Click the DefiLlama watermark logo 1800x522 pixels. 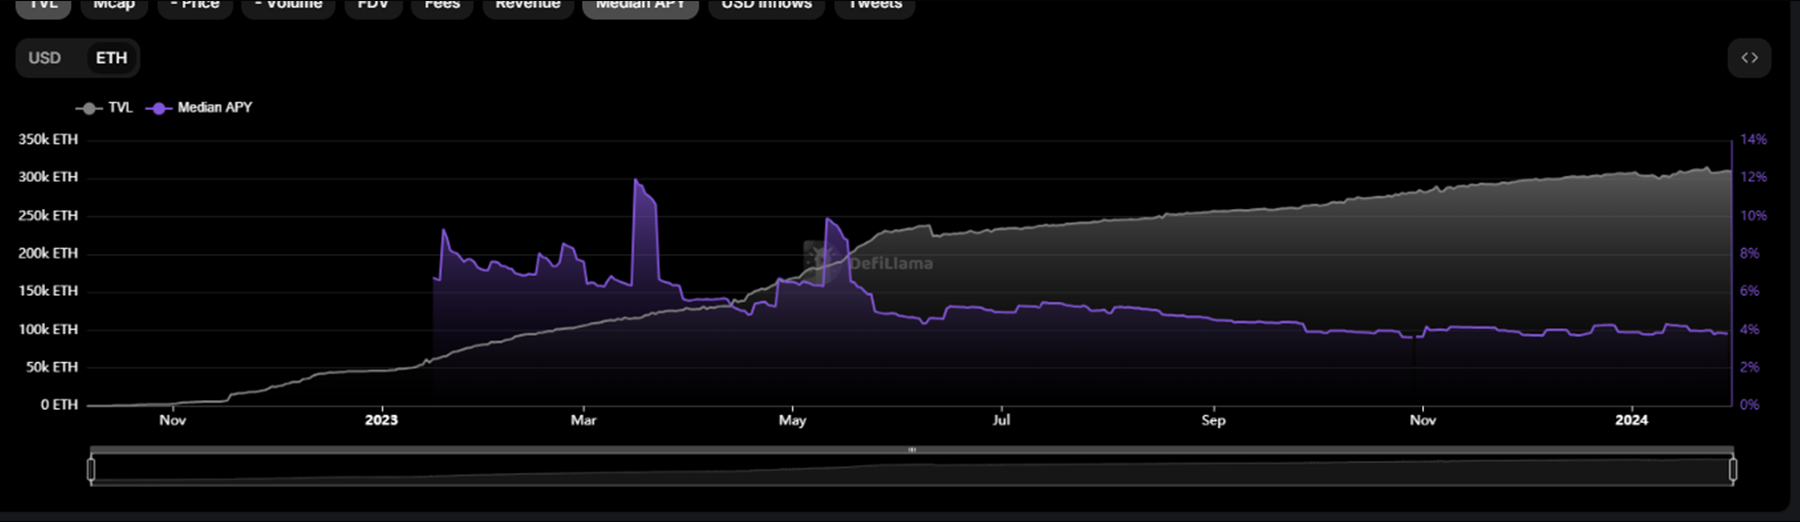click(819, 258)
